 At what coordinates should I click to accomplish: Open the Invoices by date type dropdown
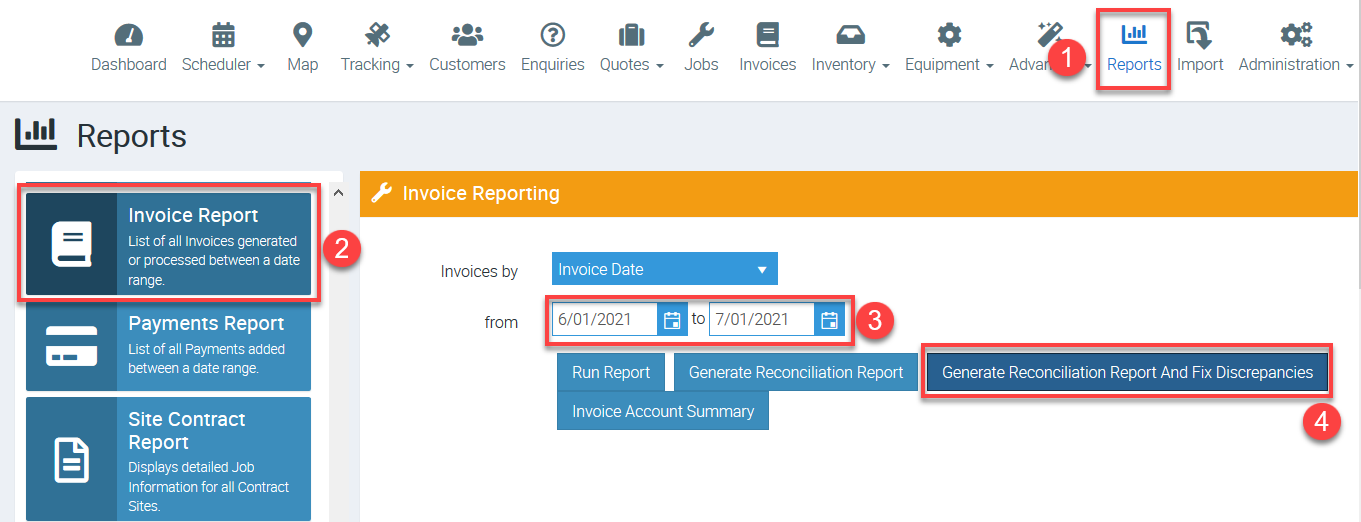(x=664, y=269)
